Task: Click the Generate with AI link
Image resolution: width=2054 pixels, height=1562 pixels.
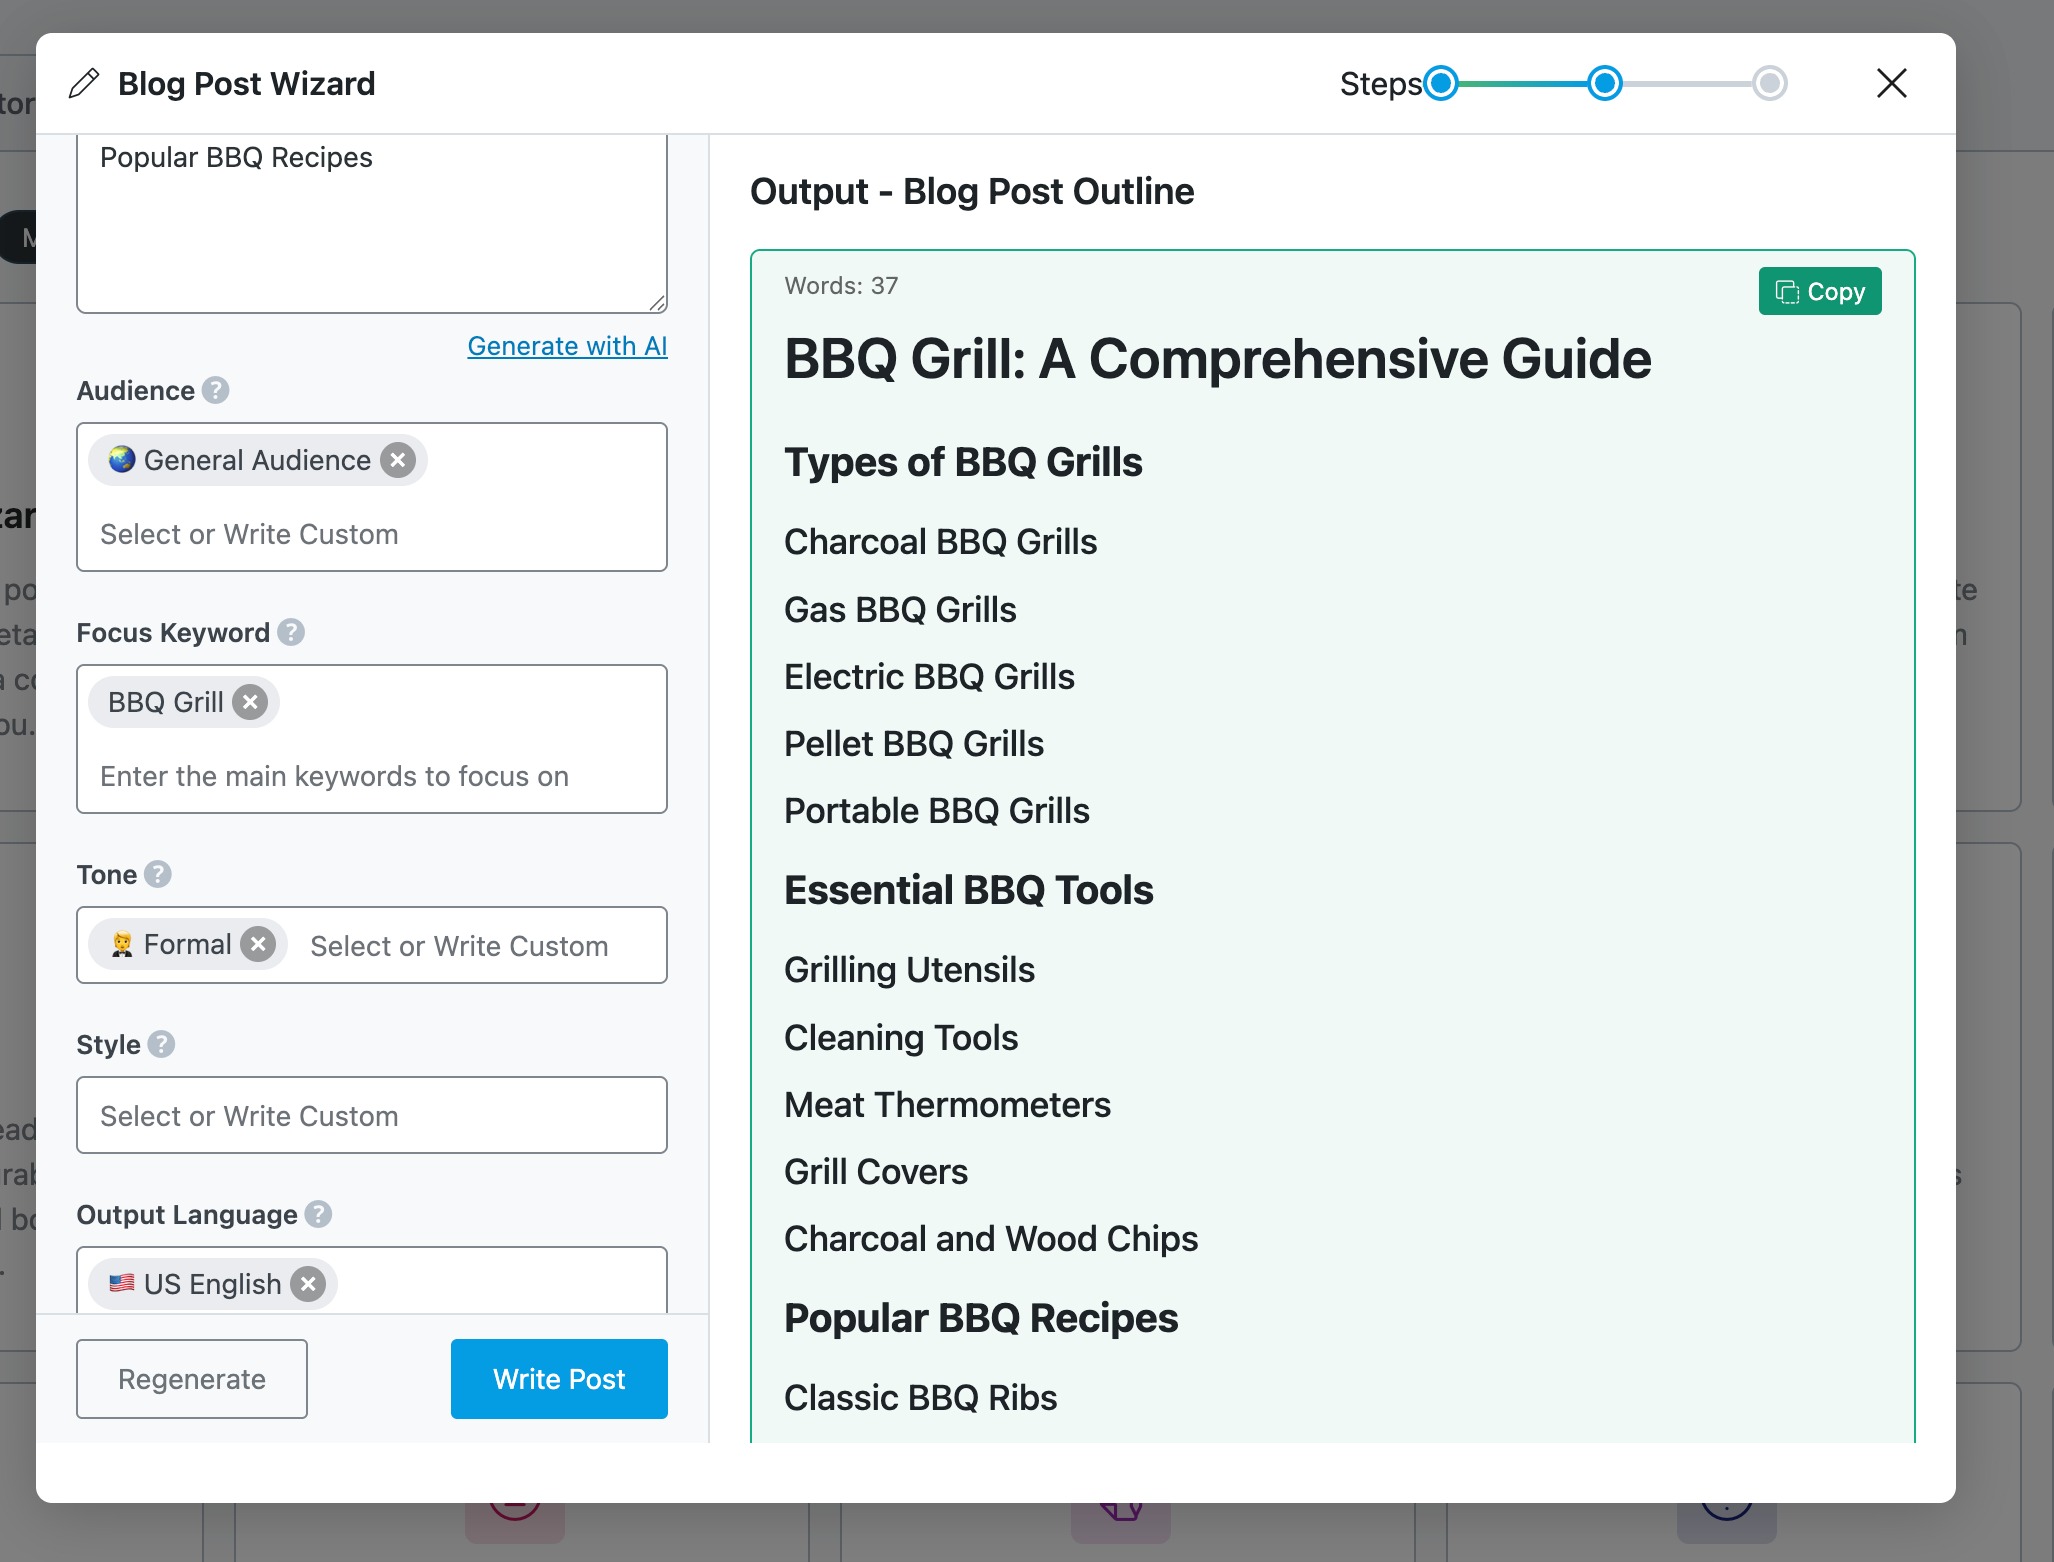Action: (x=567, y=346)
